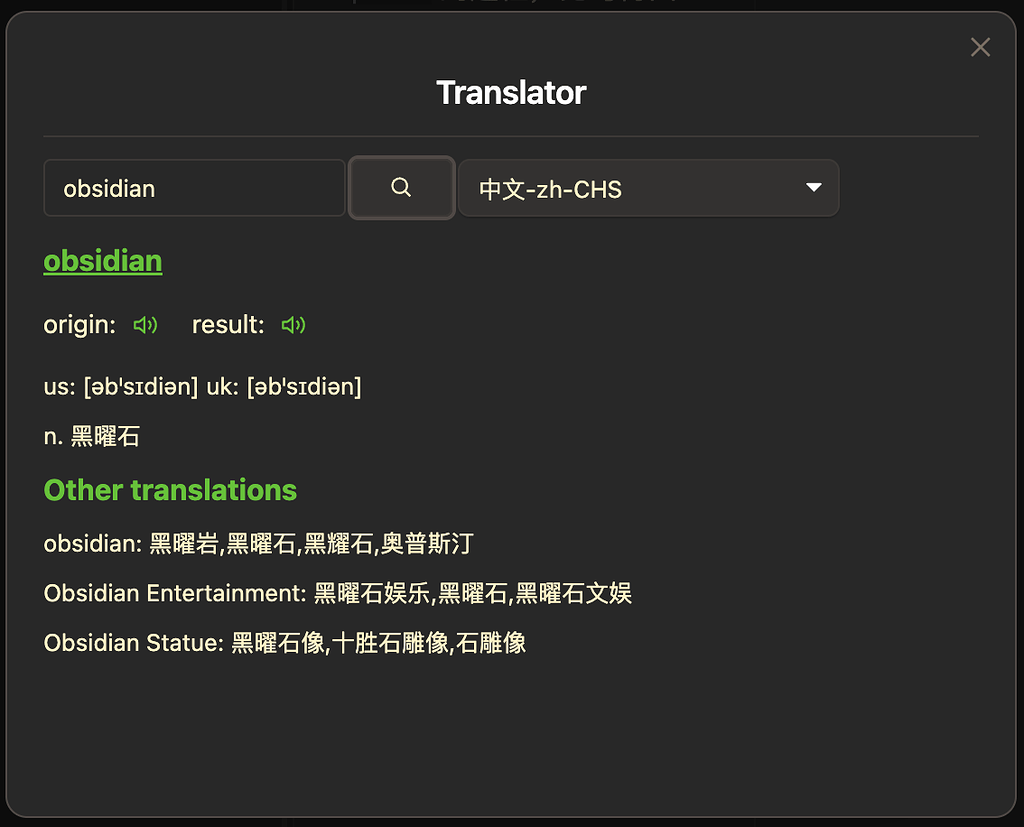Click the origin label next to its speaker

coord(79,324)
